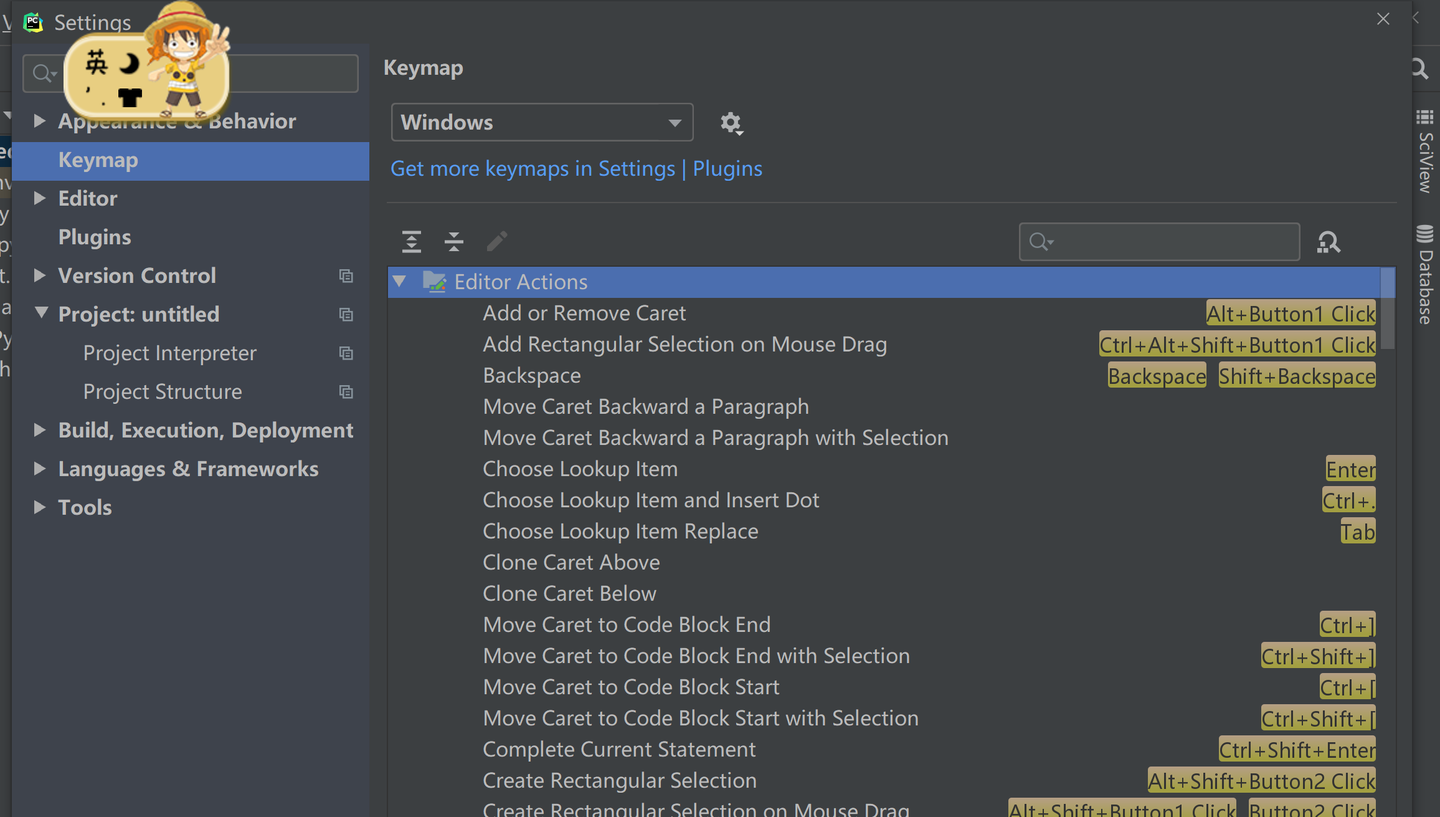Open the Windows keymap dropdown

click(x=541, y=123)
